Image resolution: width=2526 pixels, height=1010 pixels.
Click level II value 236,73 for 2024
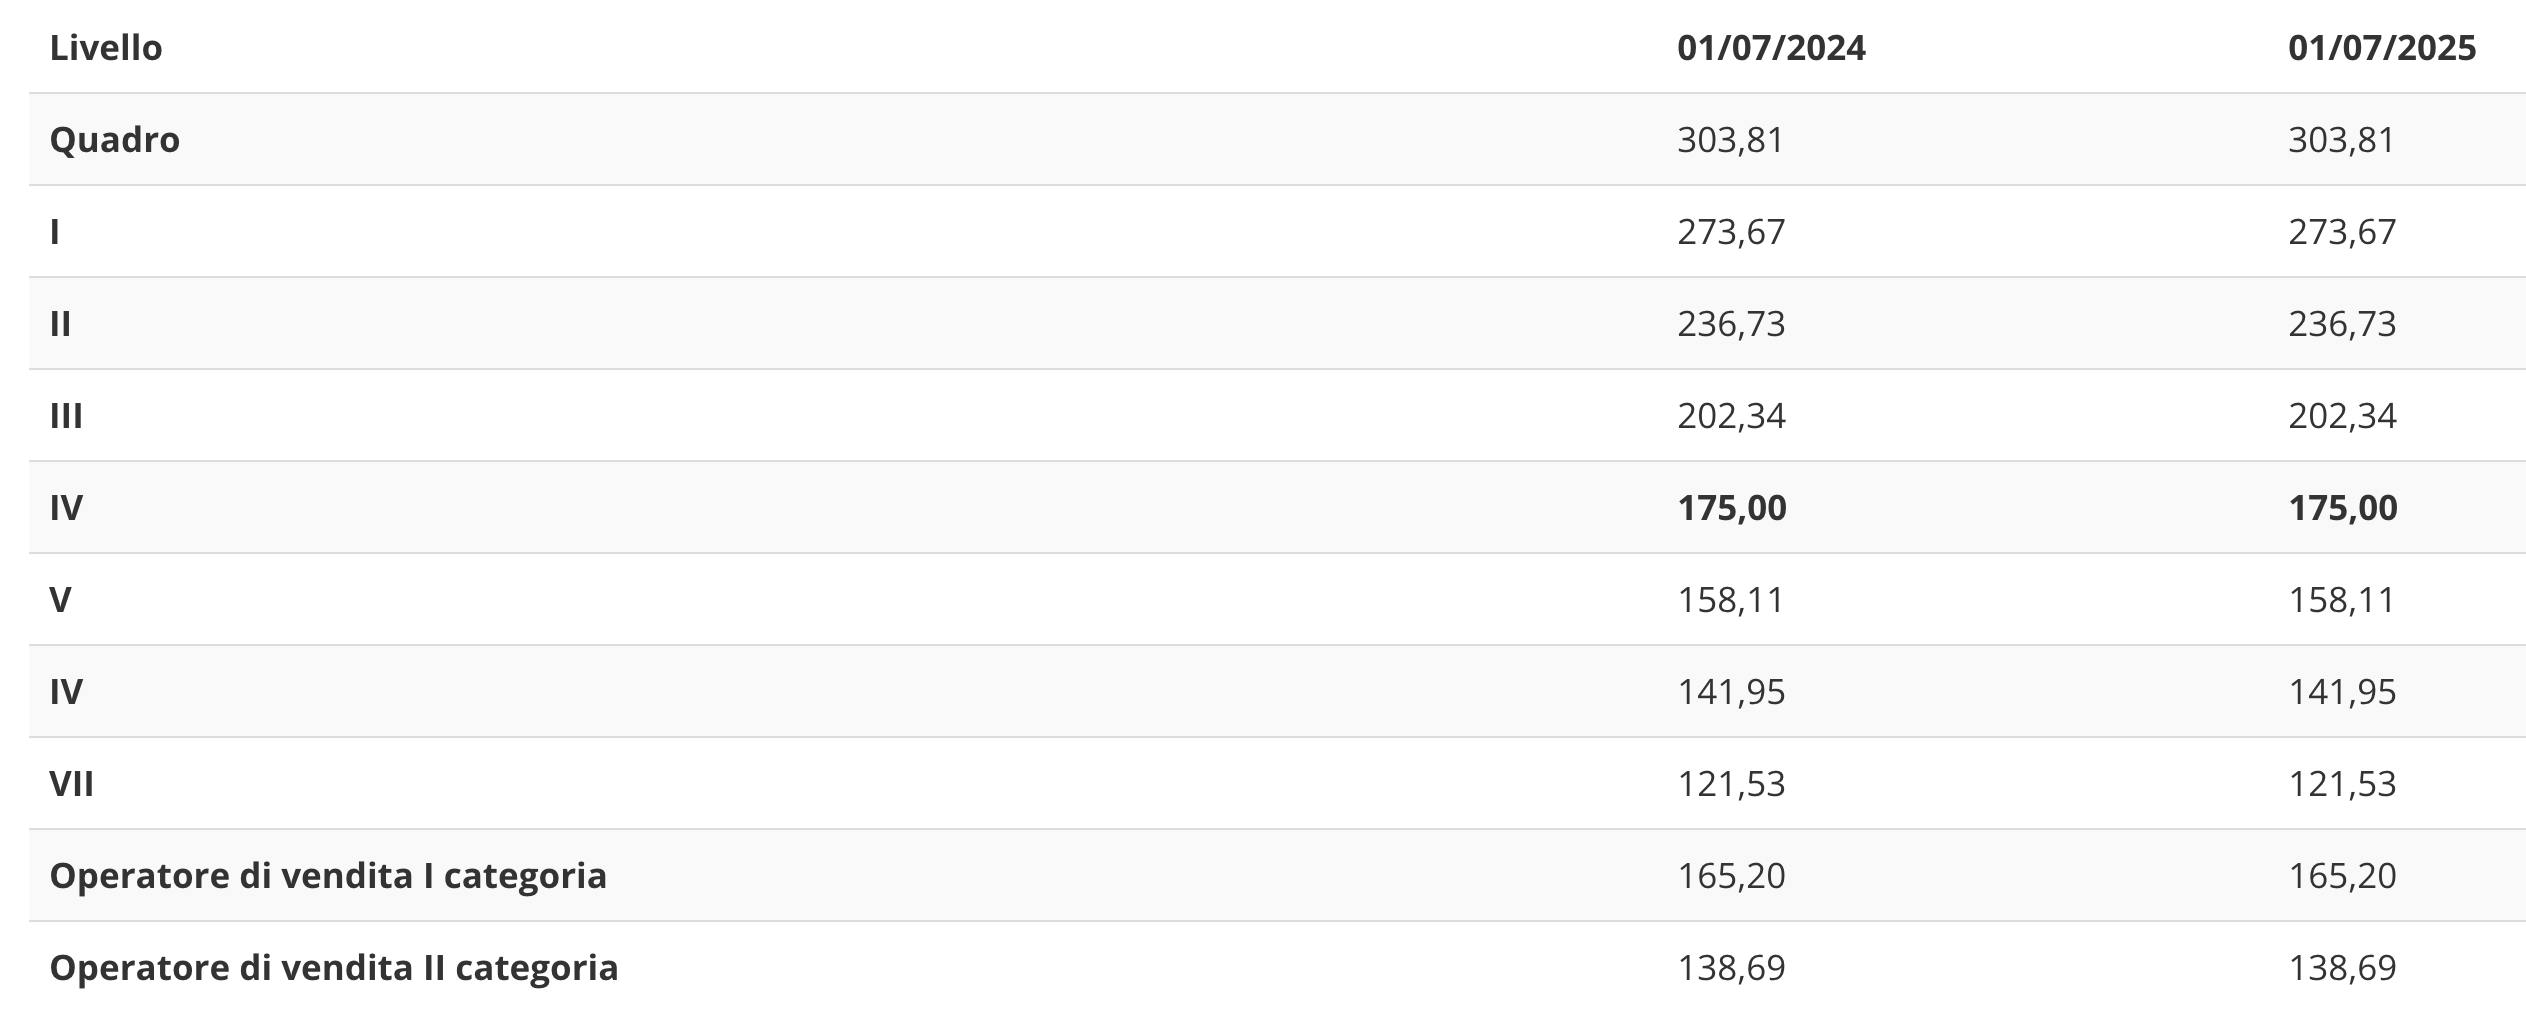click(1730, 324)
